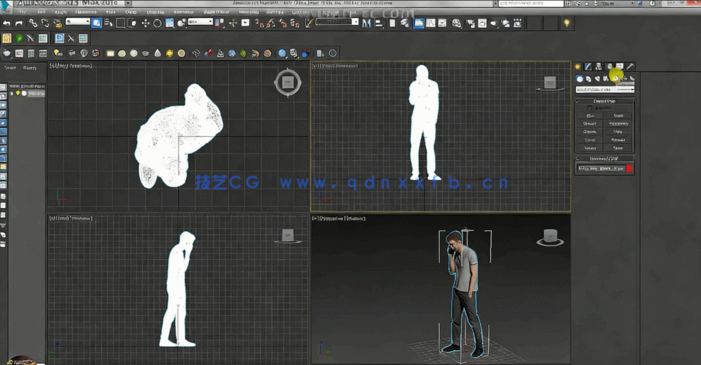Select the Systems category in Create panel

click(x=632, y=79)
